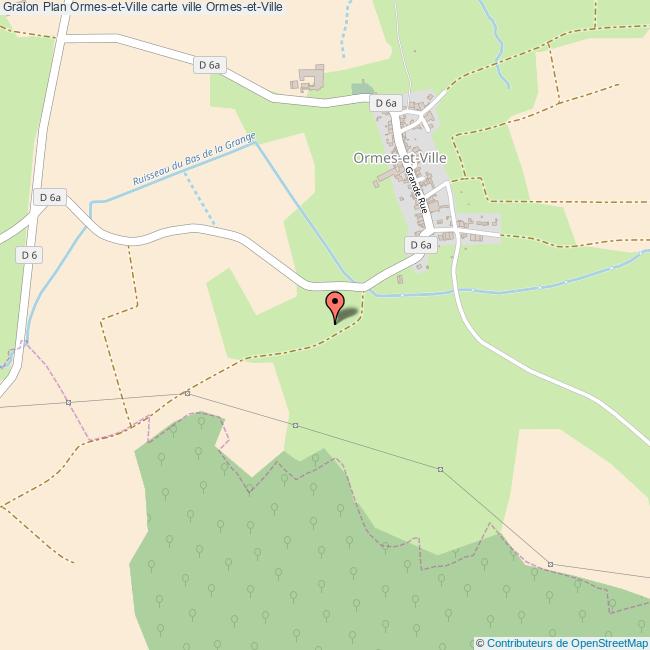Click the pylon below the red marker

pyautogui.click(x=295, y=425)
